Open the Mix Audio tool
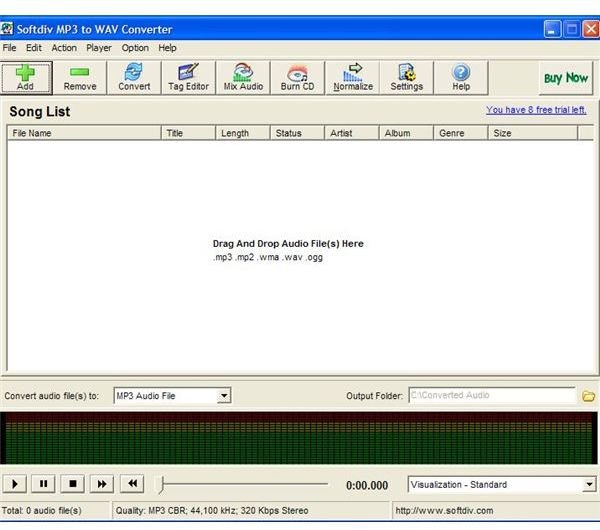This screenshot has height=530, width=600. tap(243, 78)
